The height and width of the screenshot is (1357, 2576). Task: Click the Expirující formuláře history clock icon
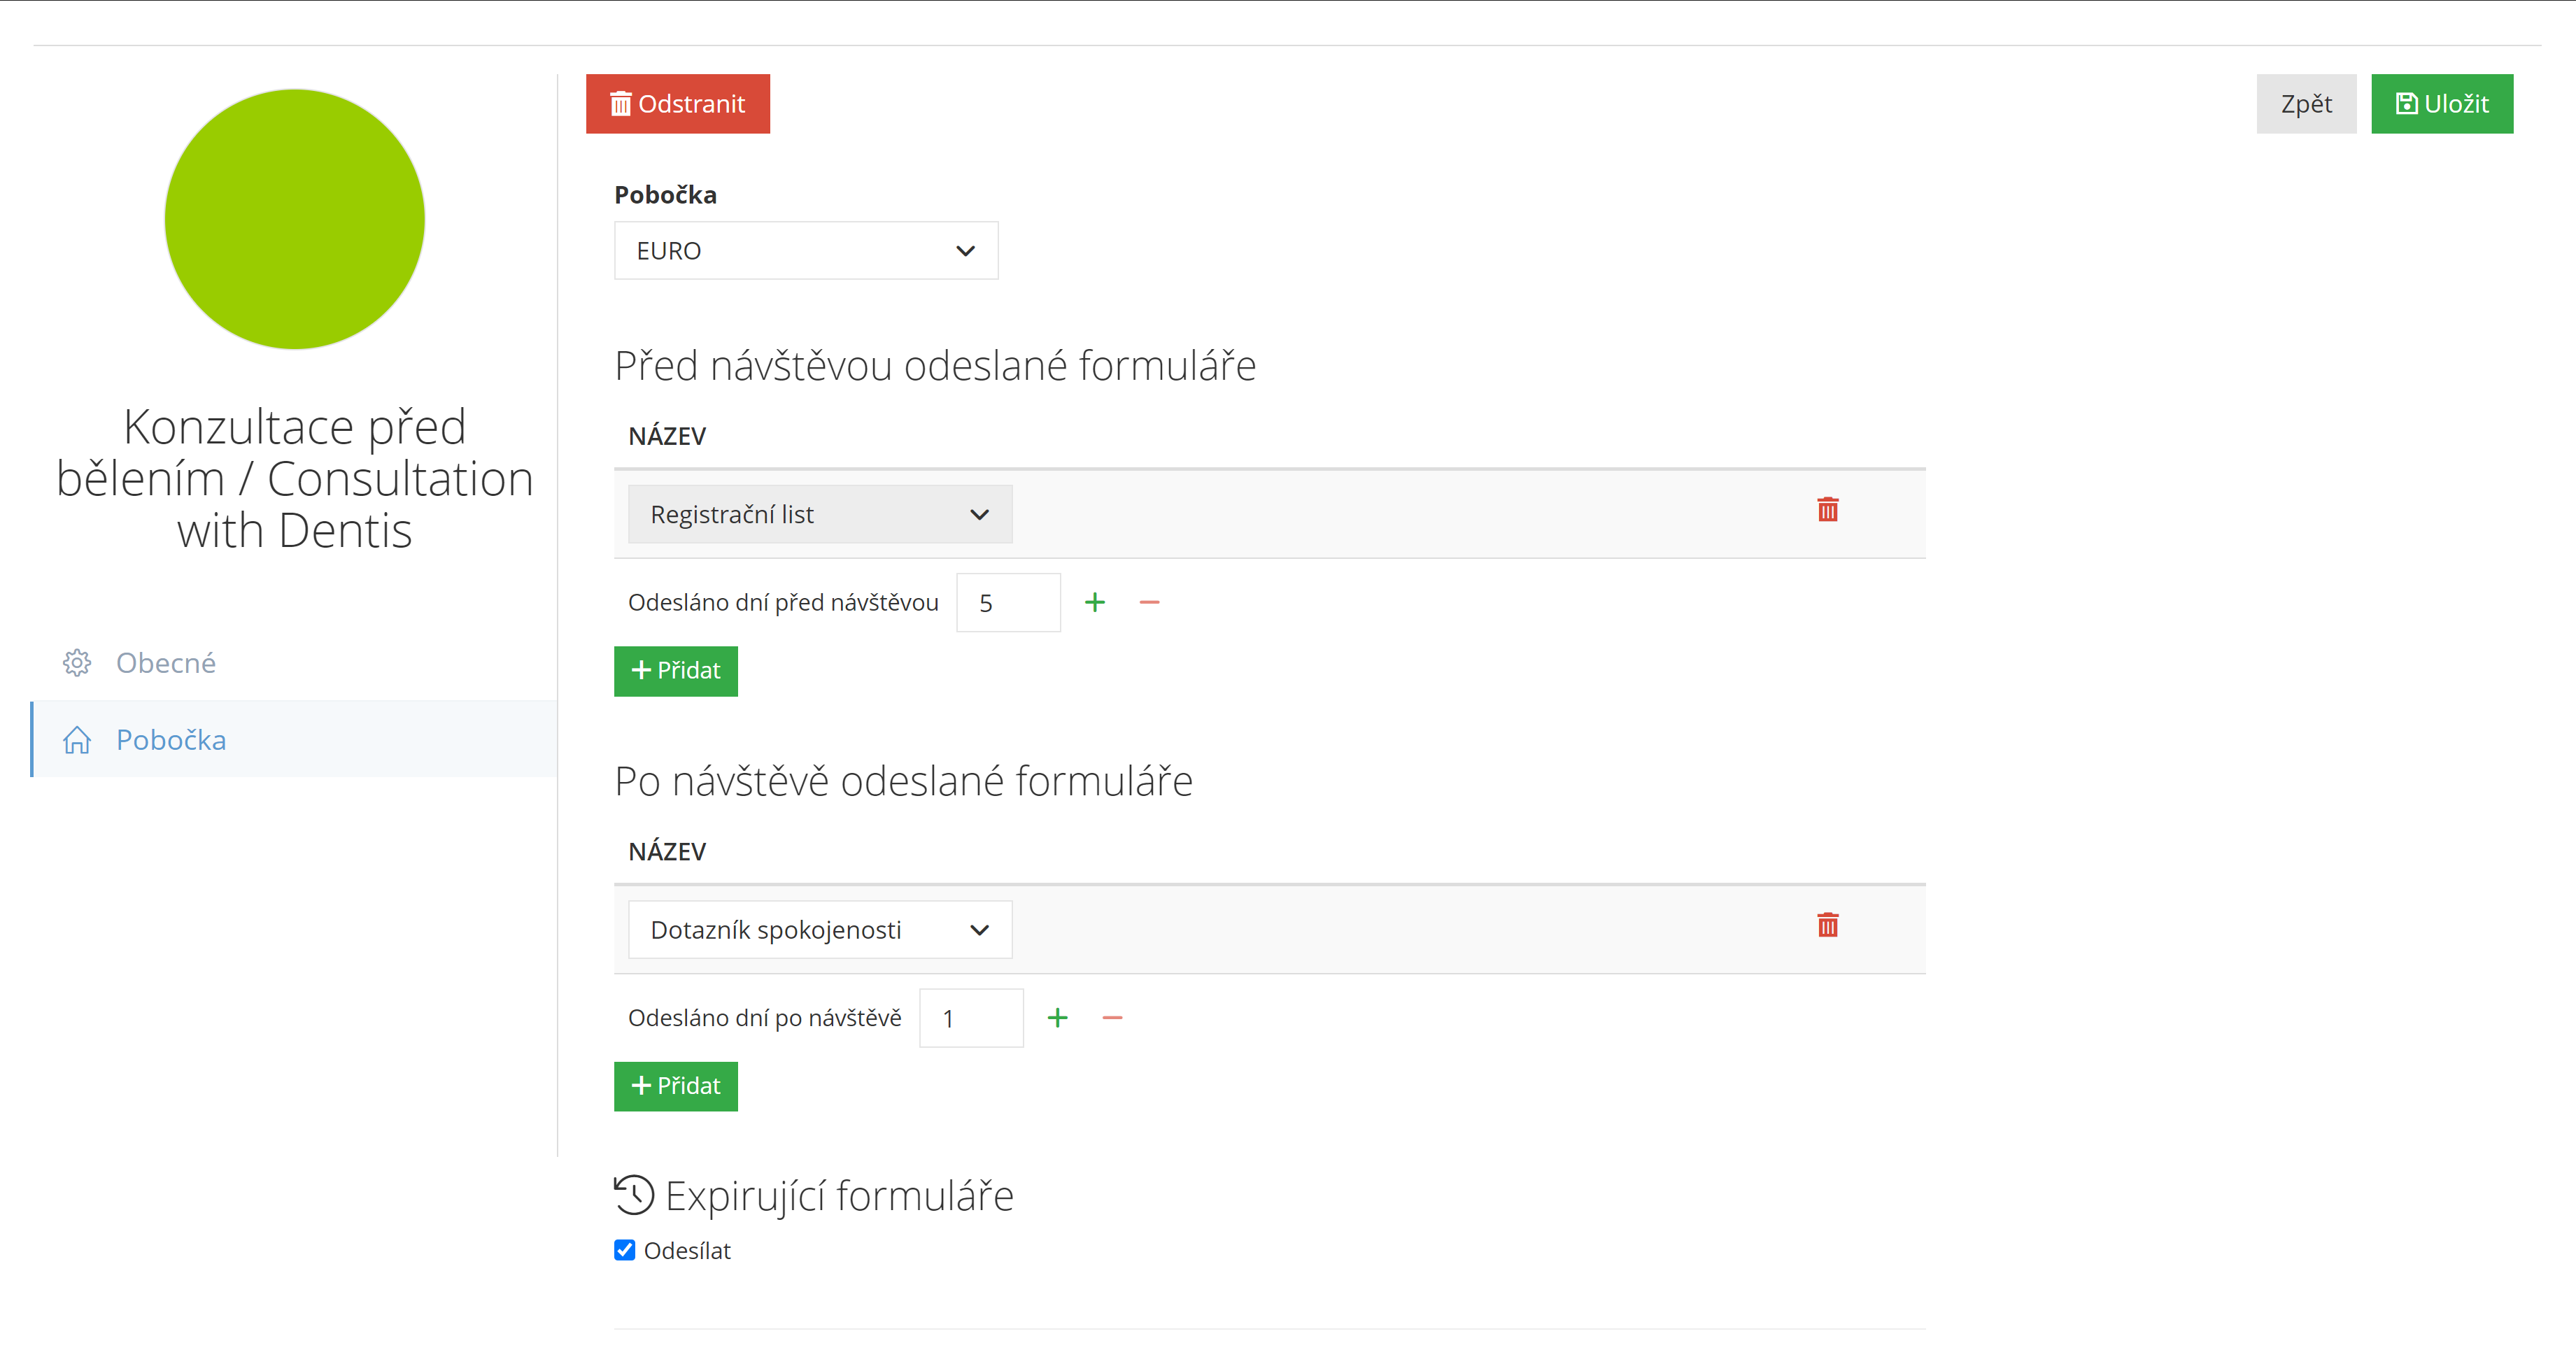tap(634, 1194)
